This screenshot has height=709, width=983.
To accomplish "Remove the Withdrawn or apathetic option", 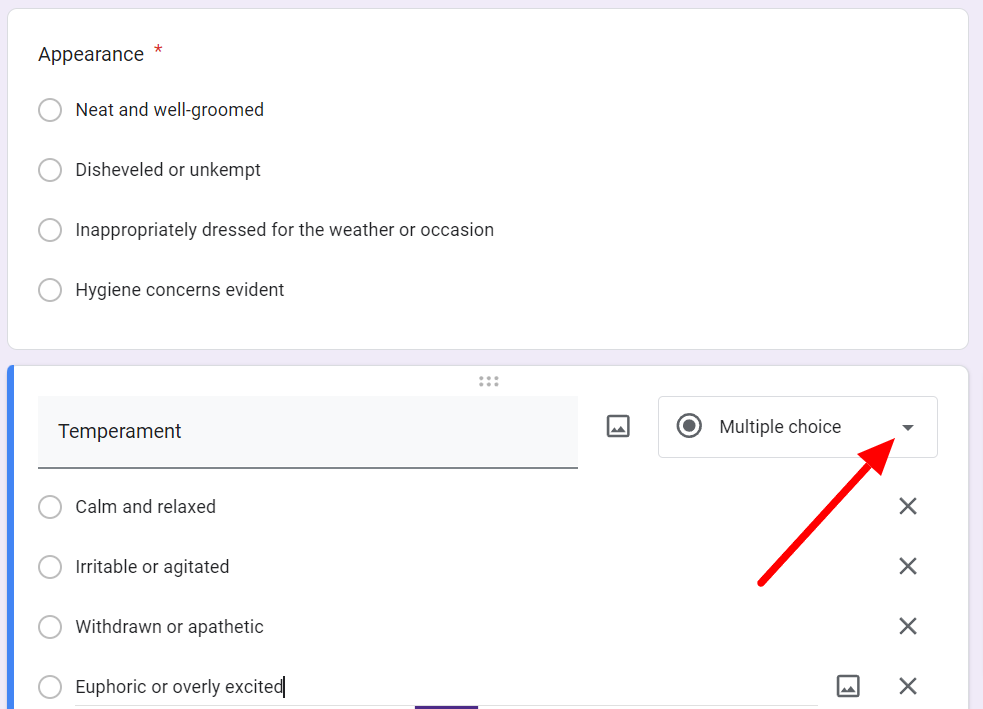I will 908,626.
